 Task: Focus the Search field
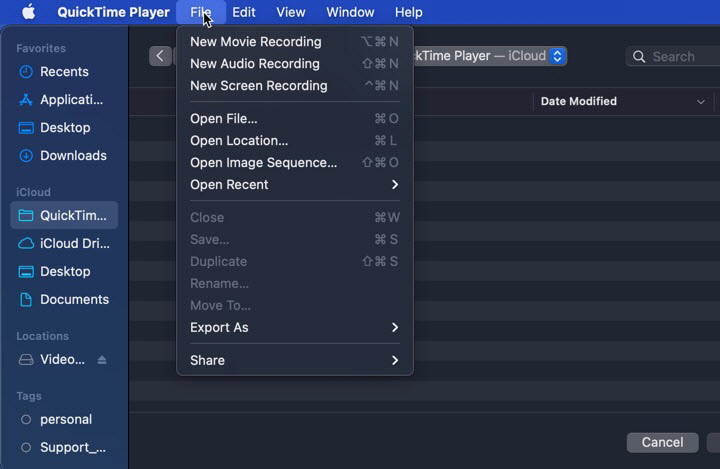[x=673, y=57]
